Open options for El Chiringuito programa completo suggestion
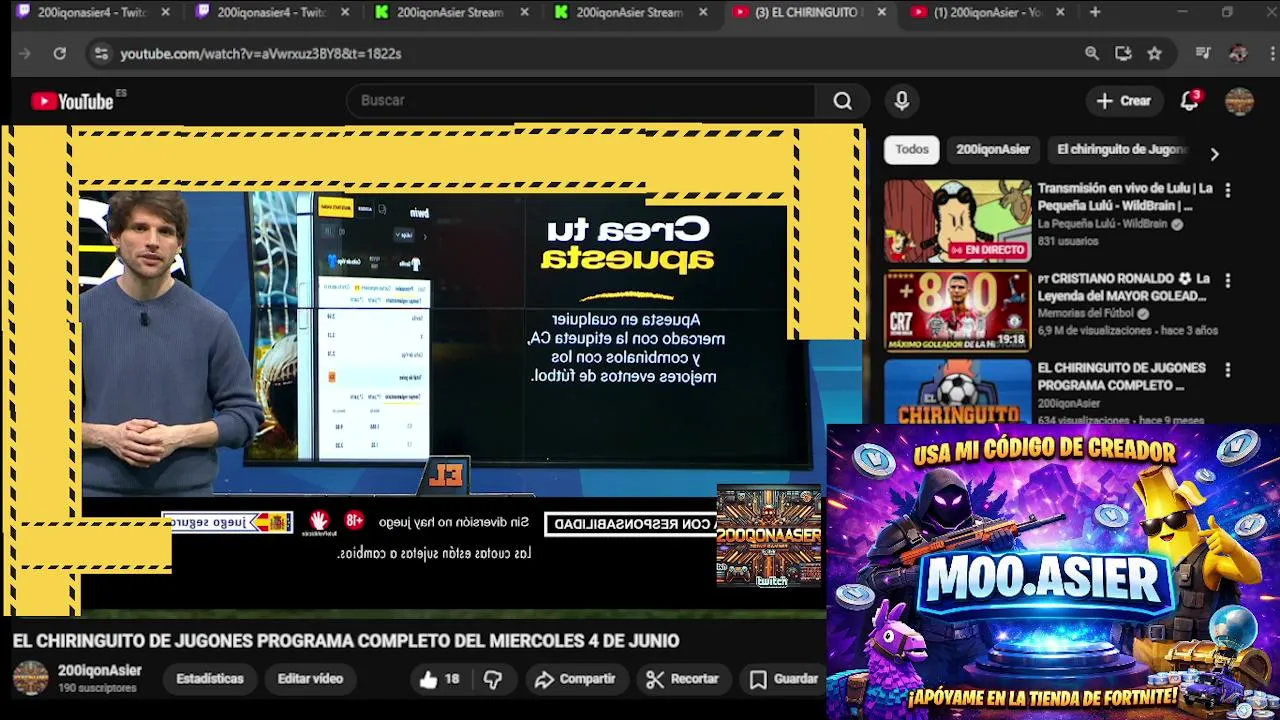This screenshot has height=720, width=1280. pyautogui.click(x=1228, y=369)
